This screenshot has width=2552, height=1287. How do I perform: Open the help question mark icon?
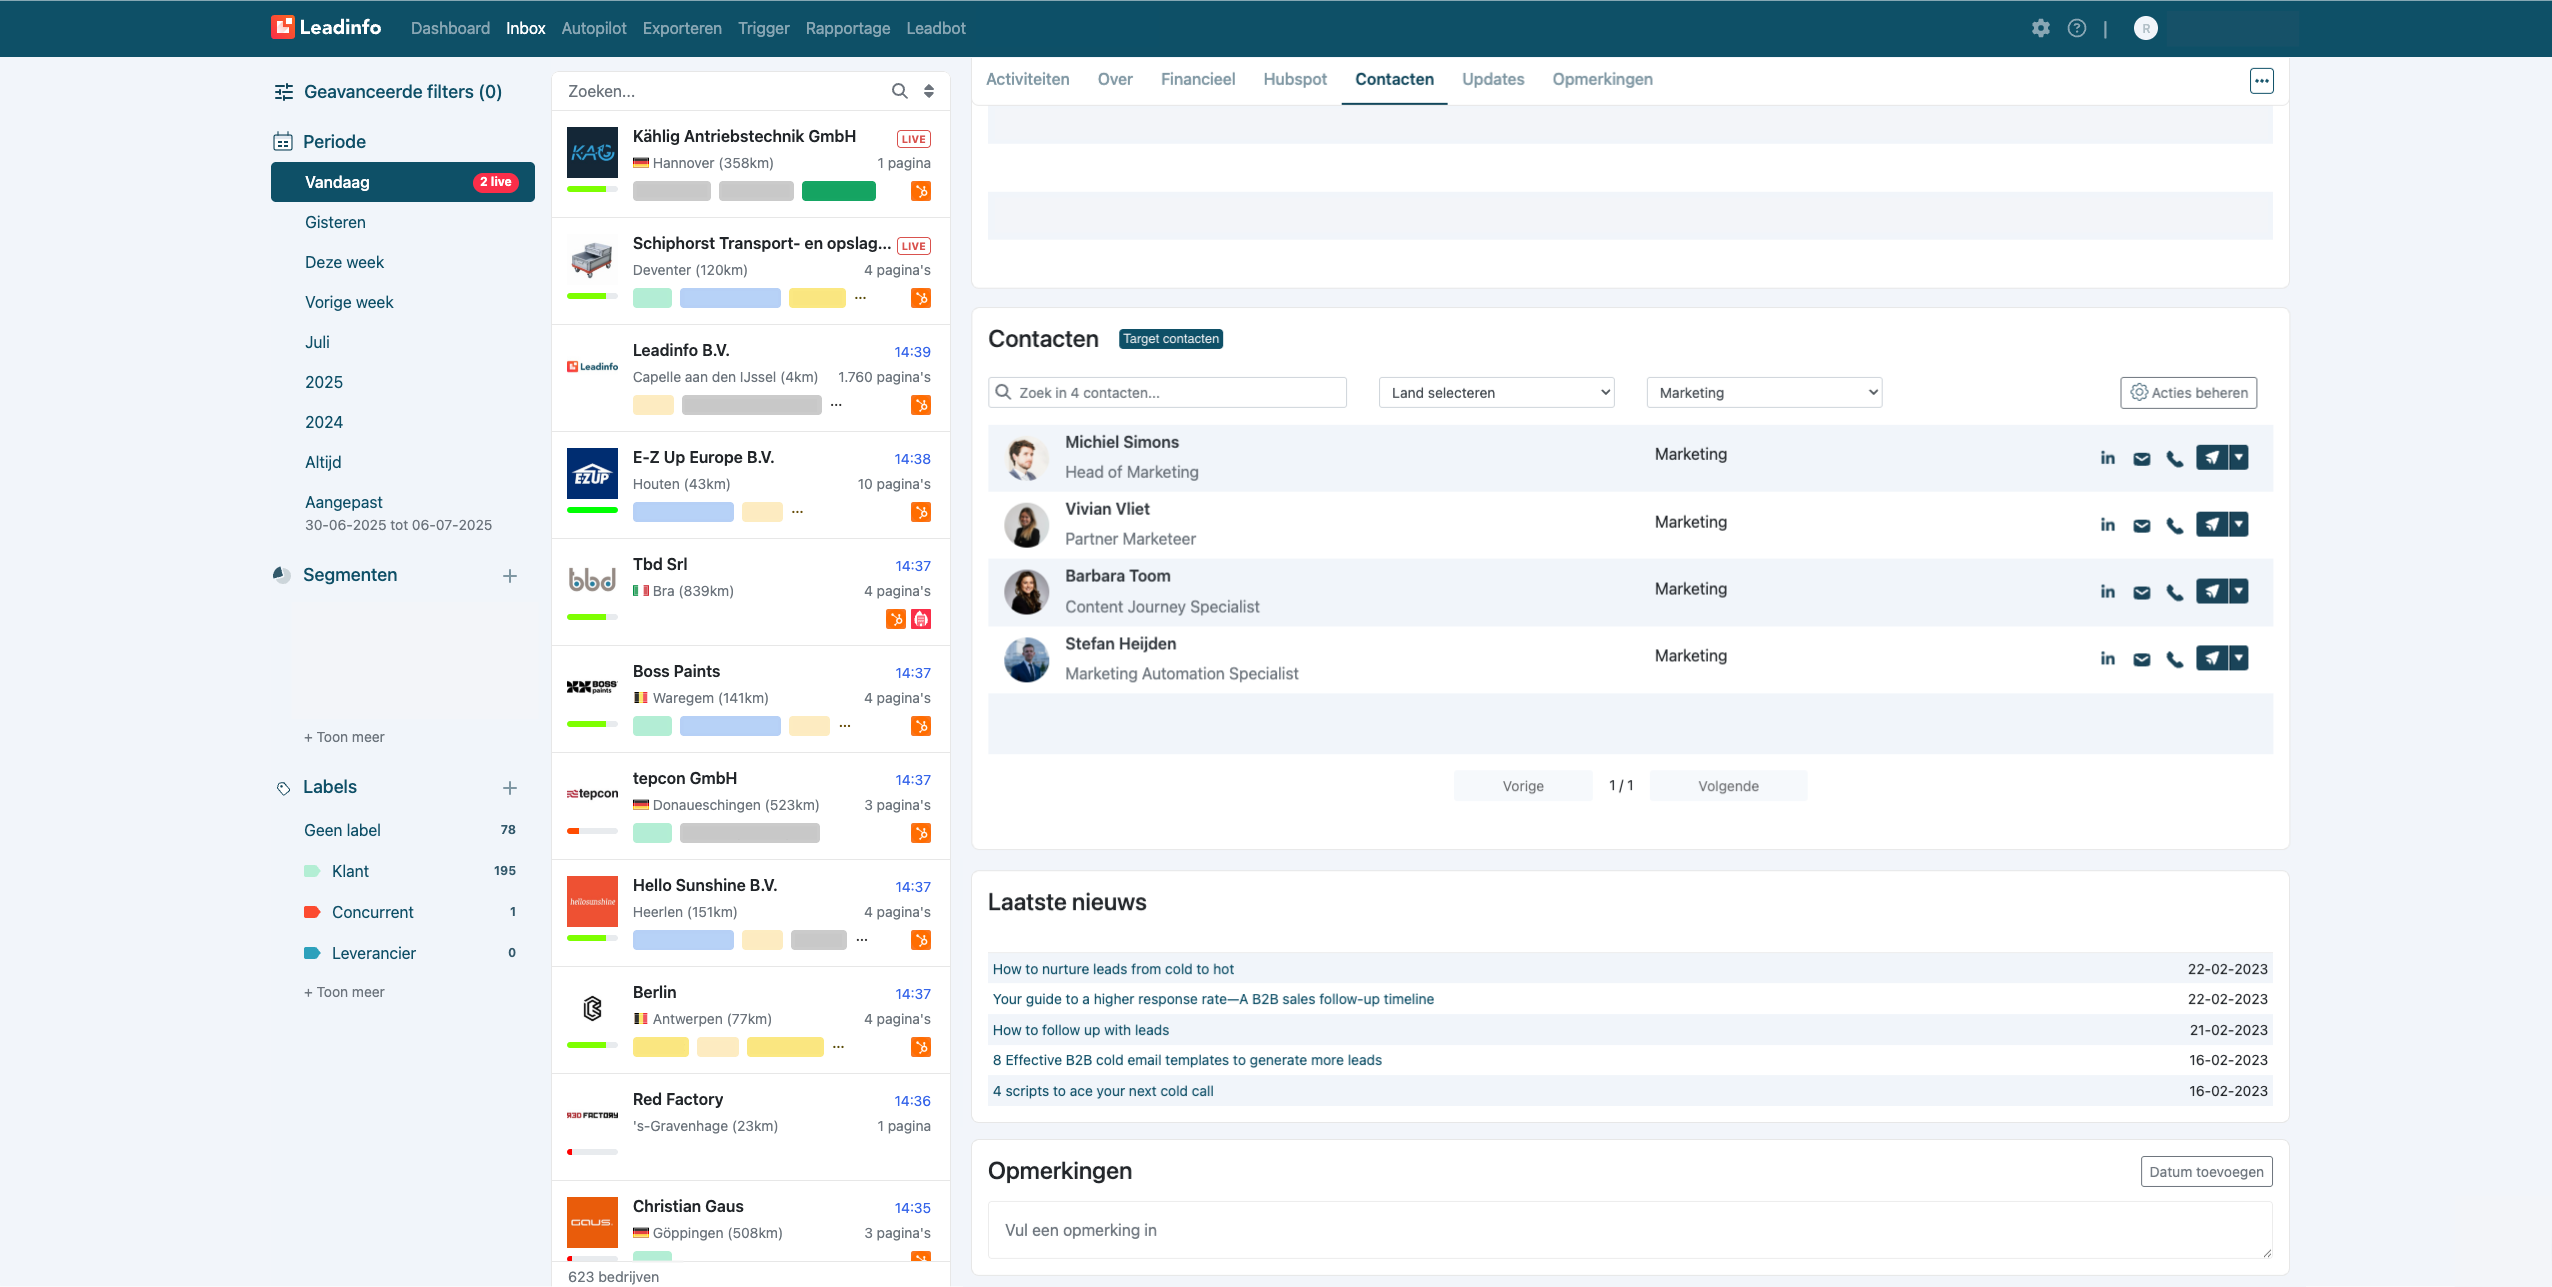point(2077,28)
